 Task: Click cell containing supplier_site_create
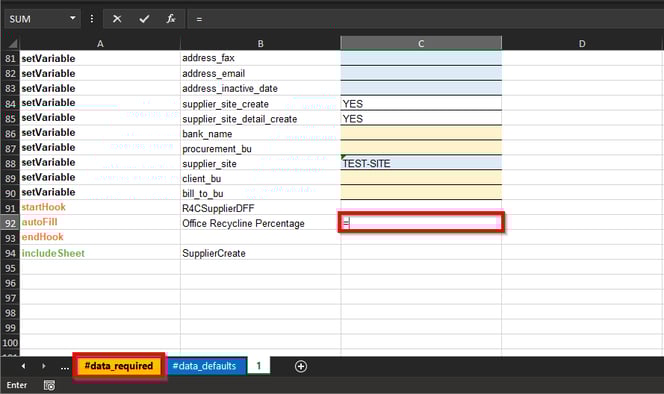click(260, 104)
